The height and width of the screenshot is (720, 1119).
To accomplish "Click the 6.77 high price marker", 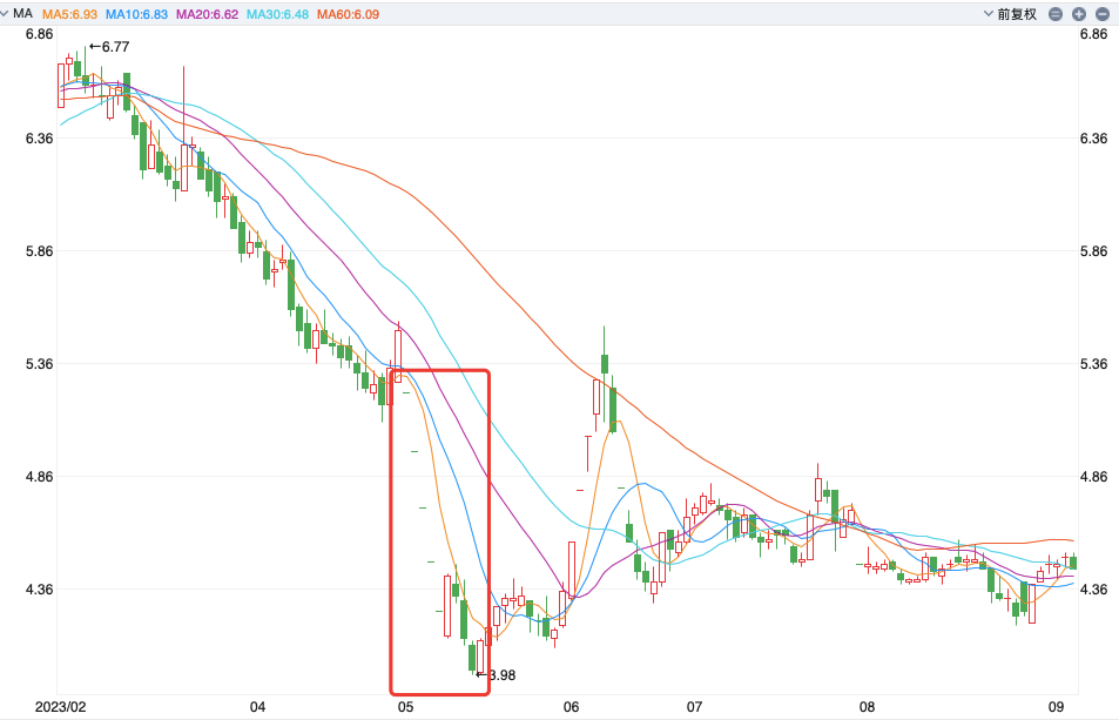I will (x=109, y=46).
